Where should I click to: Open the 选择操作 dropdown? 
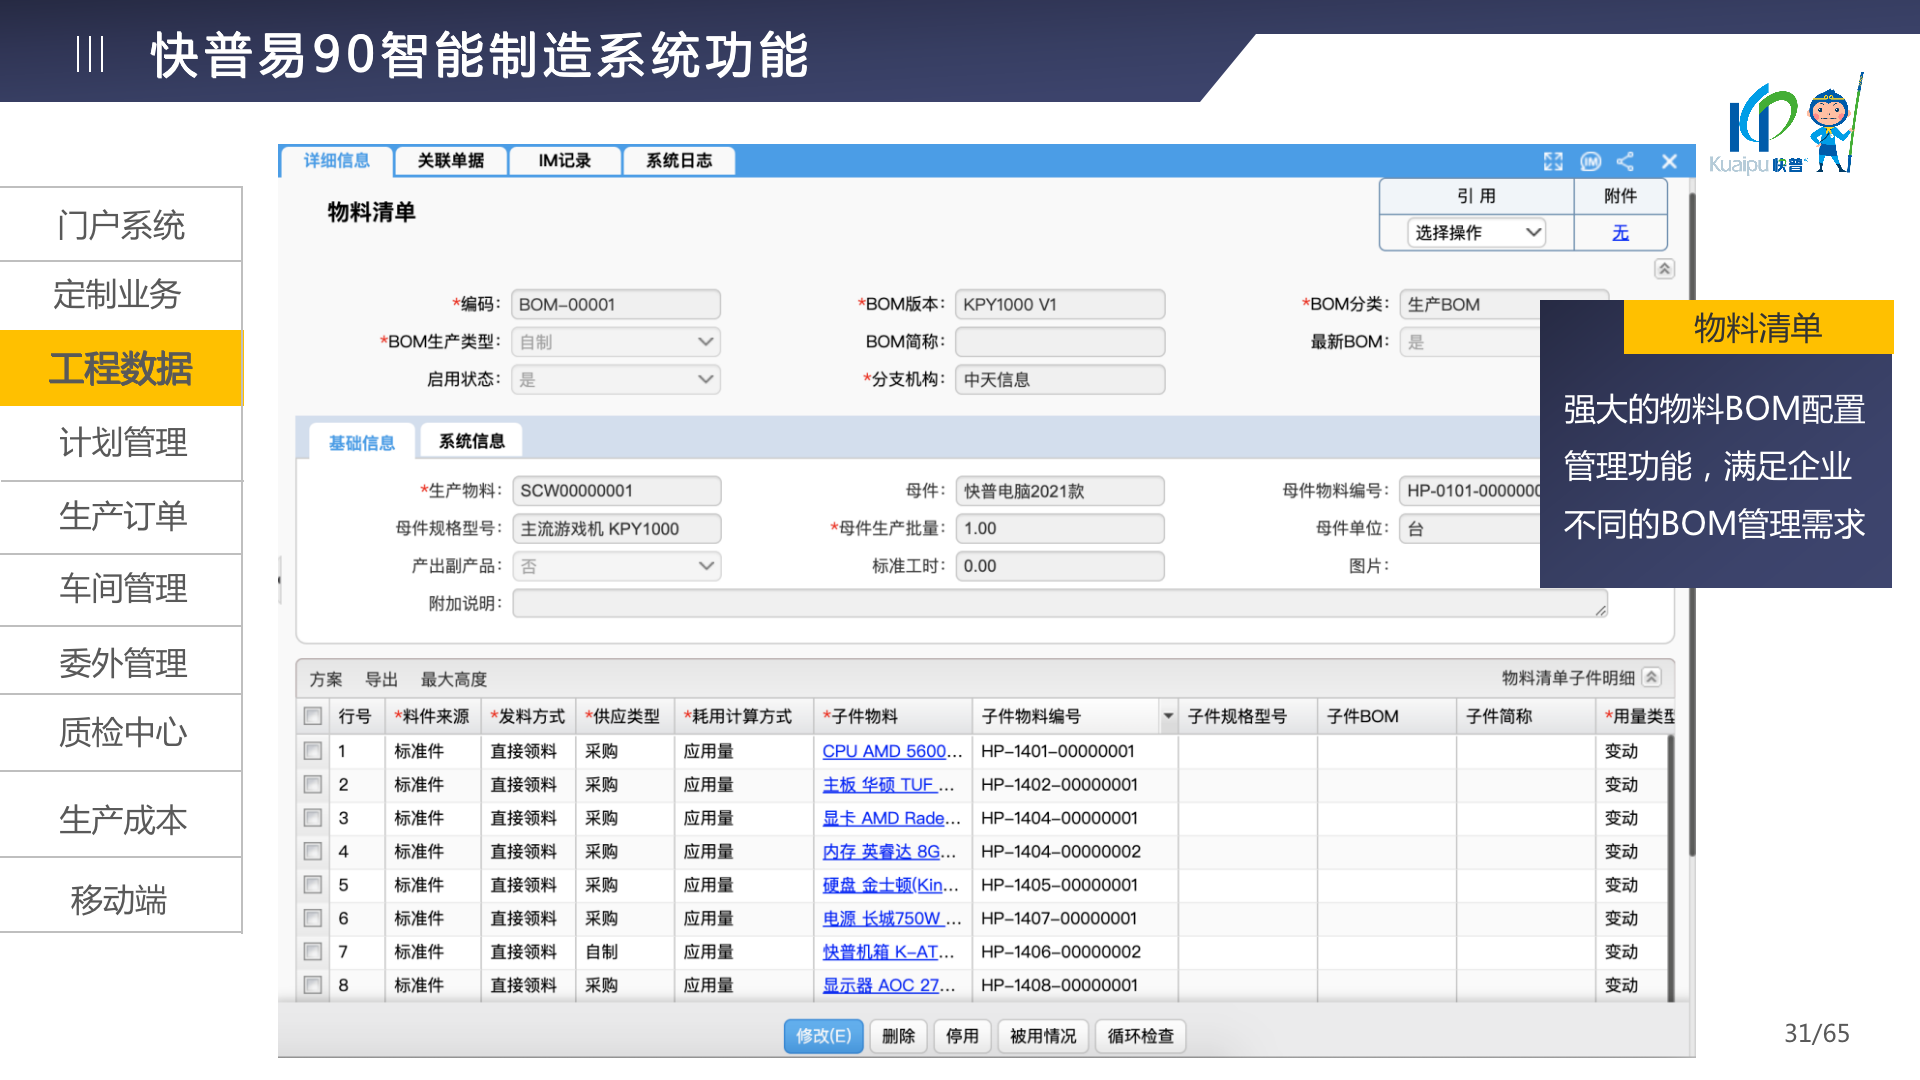click(1476, 233)
